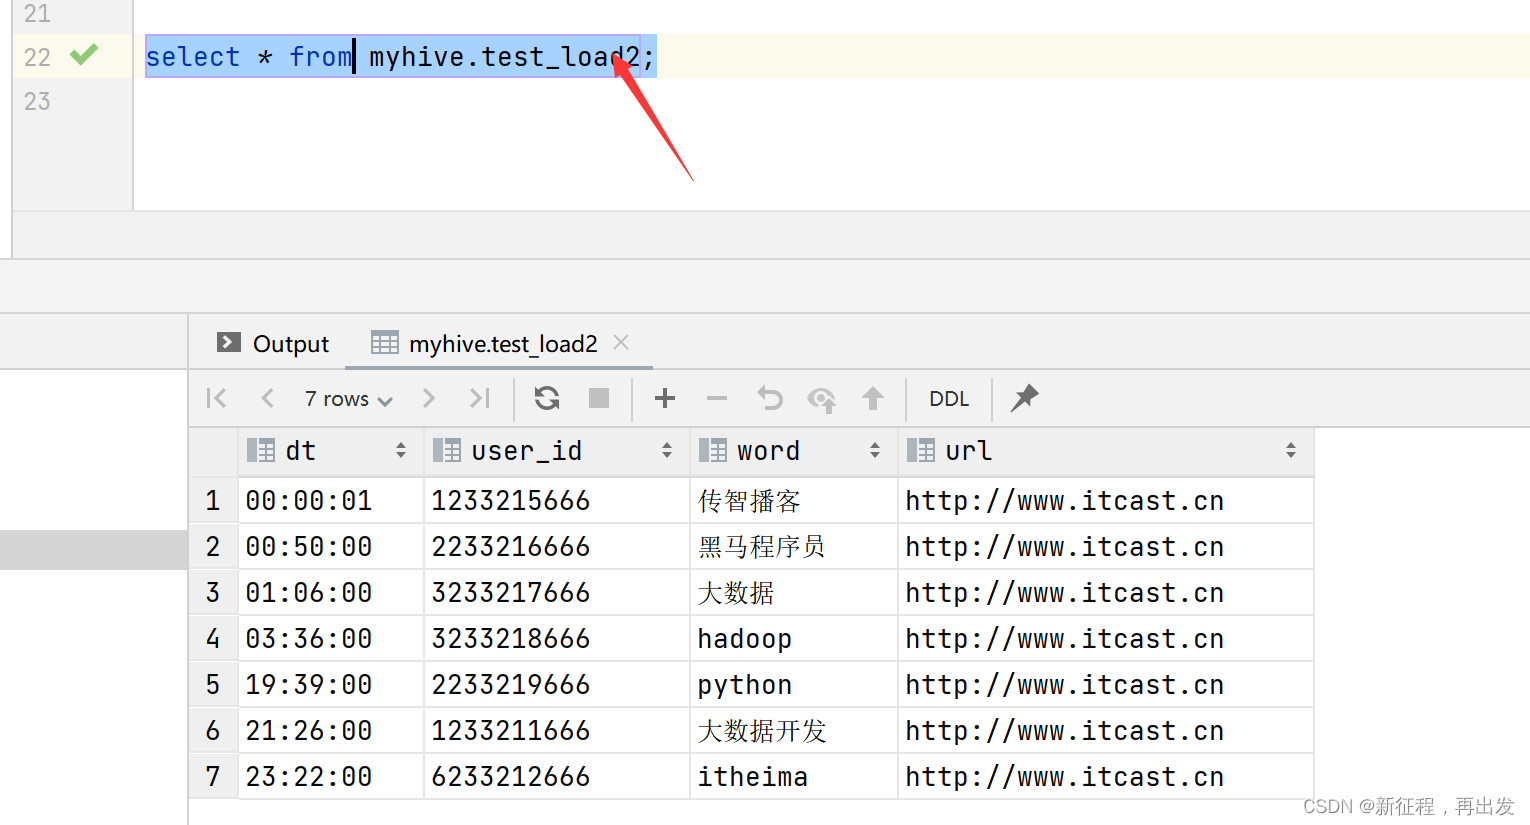Select word cell hadoop

[x=794, y=639]
